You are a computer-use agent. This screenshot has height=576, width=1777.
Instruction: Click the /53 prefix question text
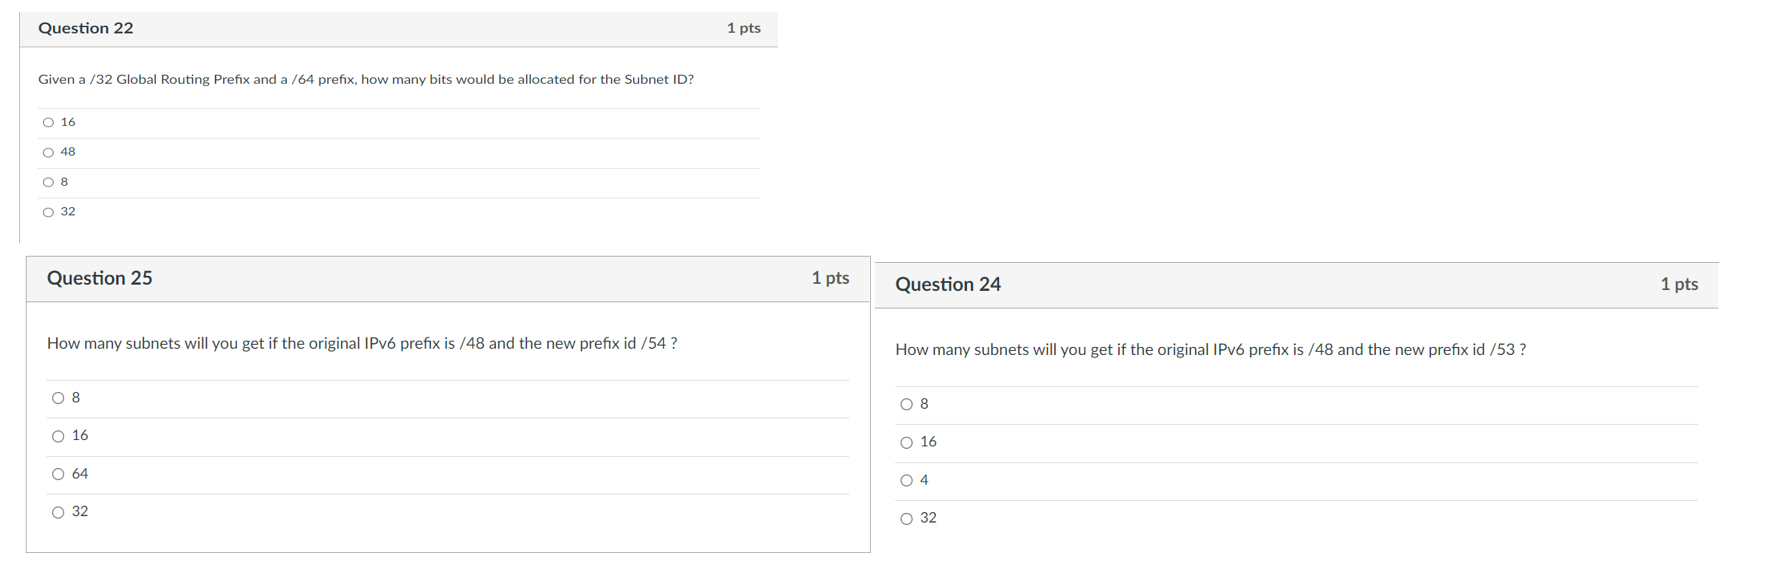pyautogui.click(x=1210, y=349)
